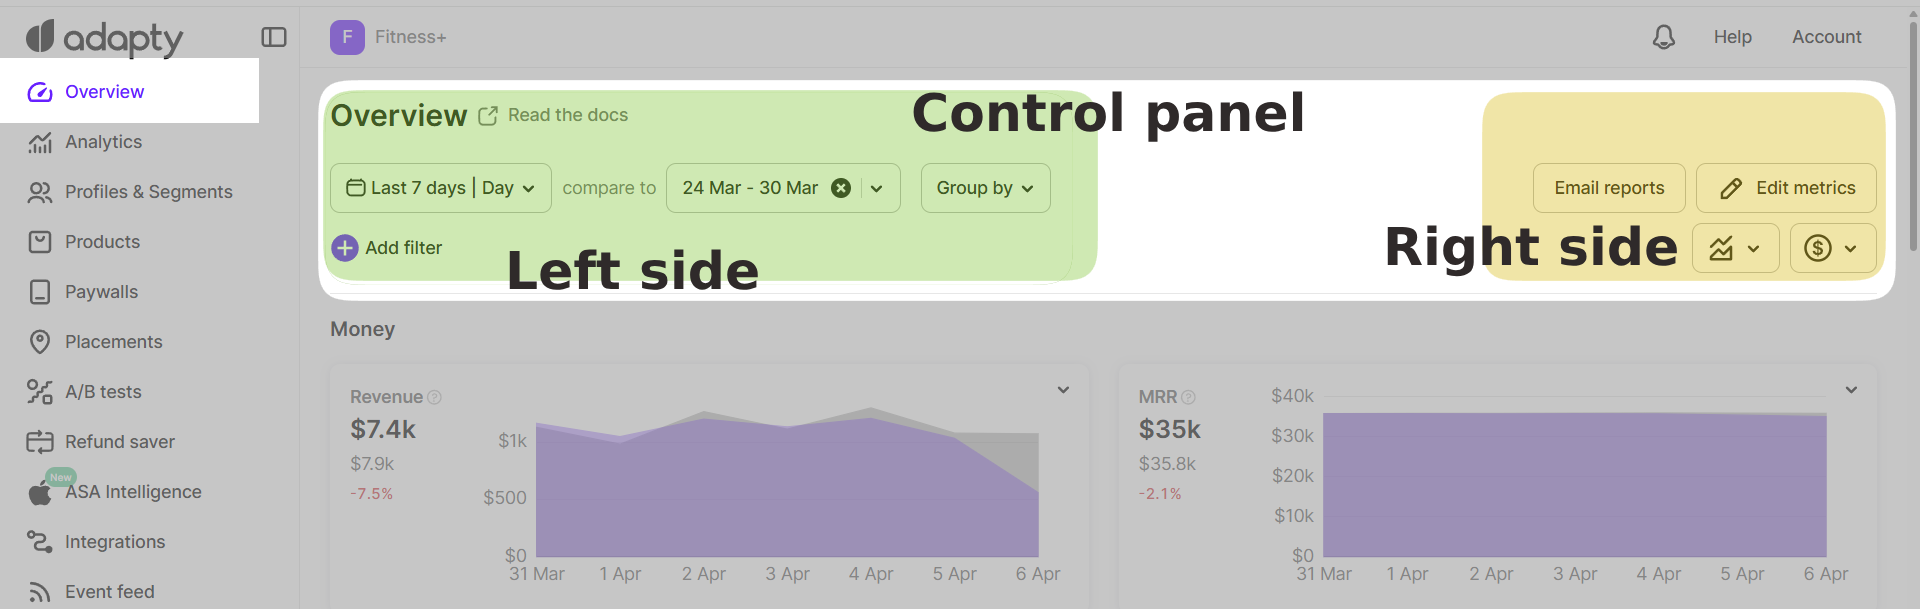The width and height of the screenshot is (1920, 609).
Task: Go to Profiles & Segments
Action: point(148,192)
